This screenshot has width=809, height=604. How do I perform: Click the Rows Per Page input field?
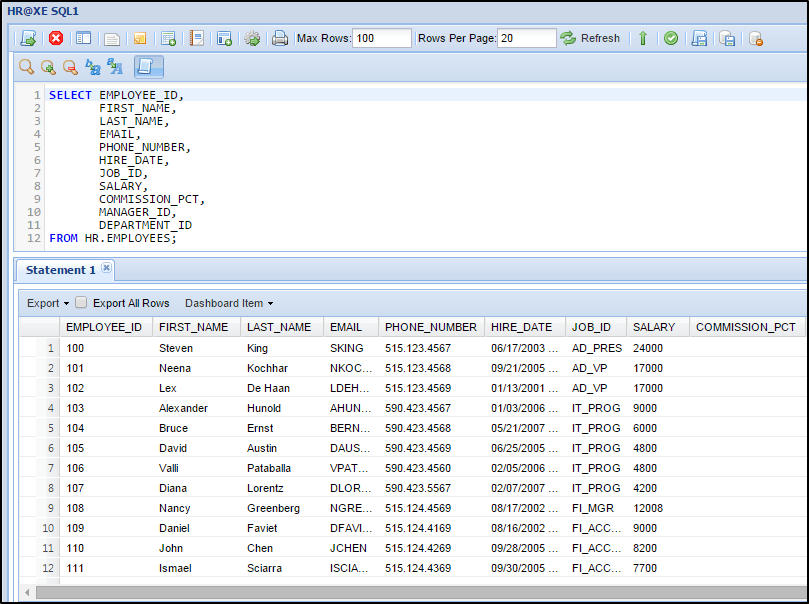(527, 38)
